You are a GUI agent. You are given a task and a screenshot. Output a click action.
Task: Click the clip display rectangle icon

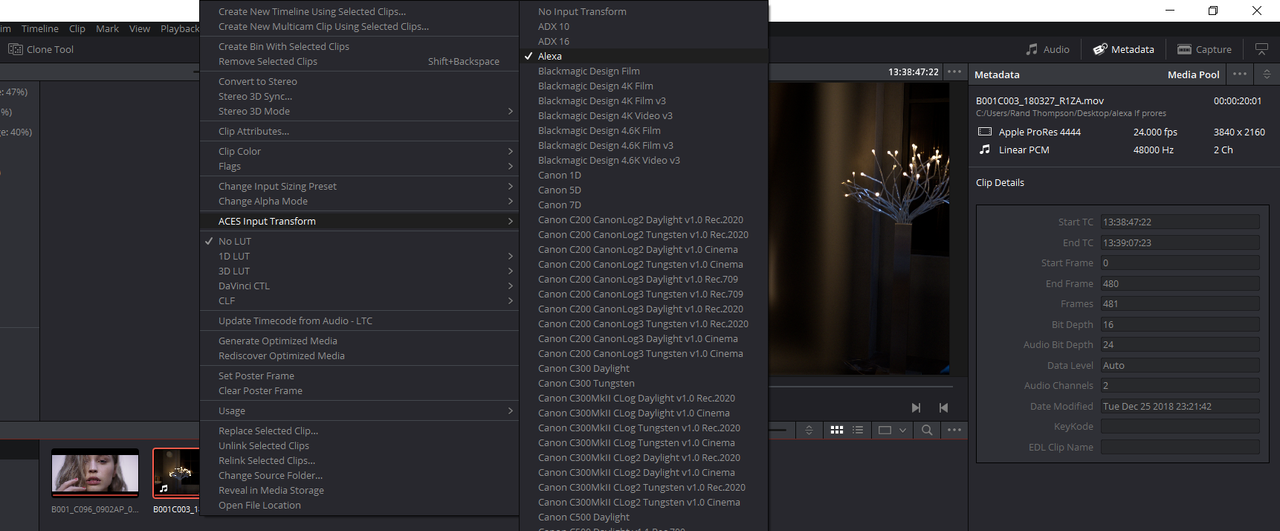point(884,430)
